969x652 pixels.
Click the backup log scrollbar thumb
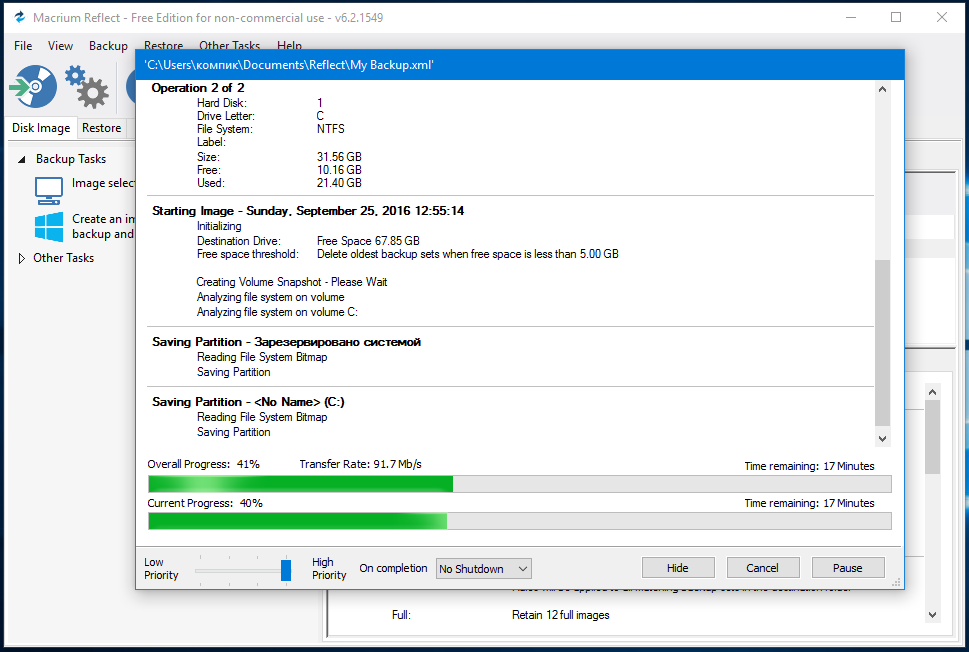(x=882, y=343)
